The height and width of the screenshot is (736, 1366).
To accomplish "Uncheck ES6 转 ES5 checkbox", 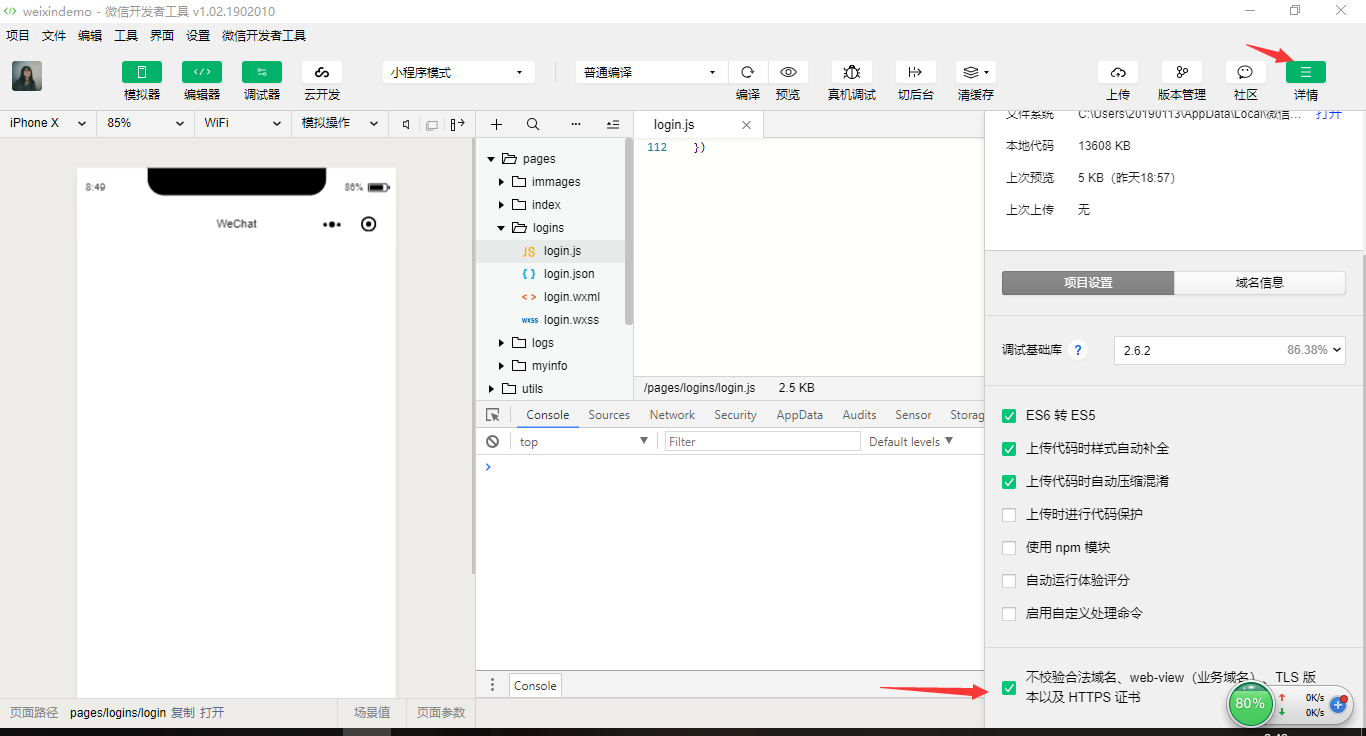I will (1009, 416).
